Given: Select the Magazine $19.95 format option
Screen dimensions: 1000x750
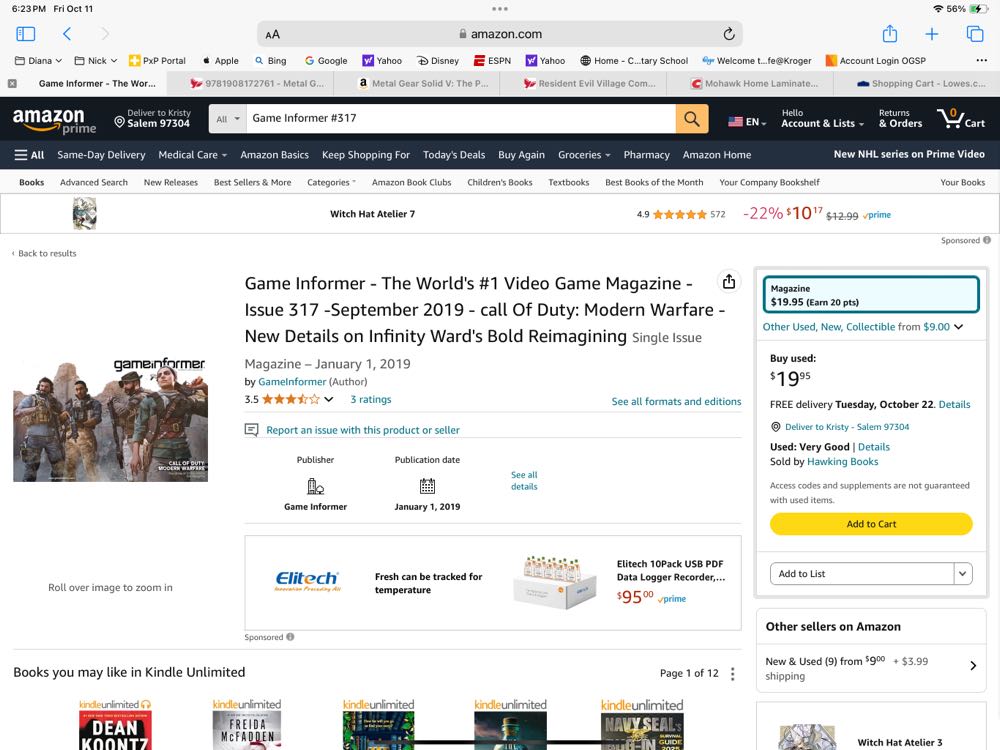Looking at the screenshot, I should (870, 295).
